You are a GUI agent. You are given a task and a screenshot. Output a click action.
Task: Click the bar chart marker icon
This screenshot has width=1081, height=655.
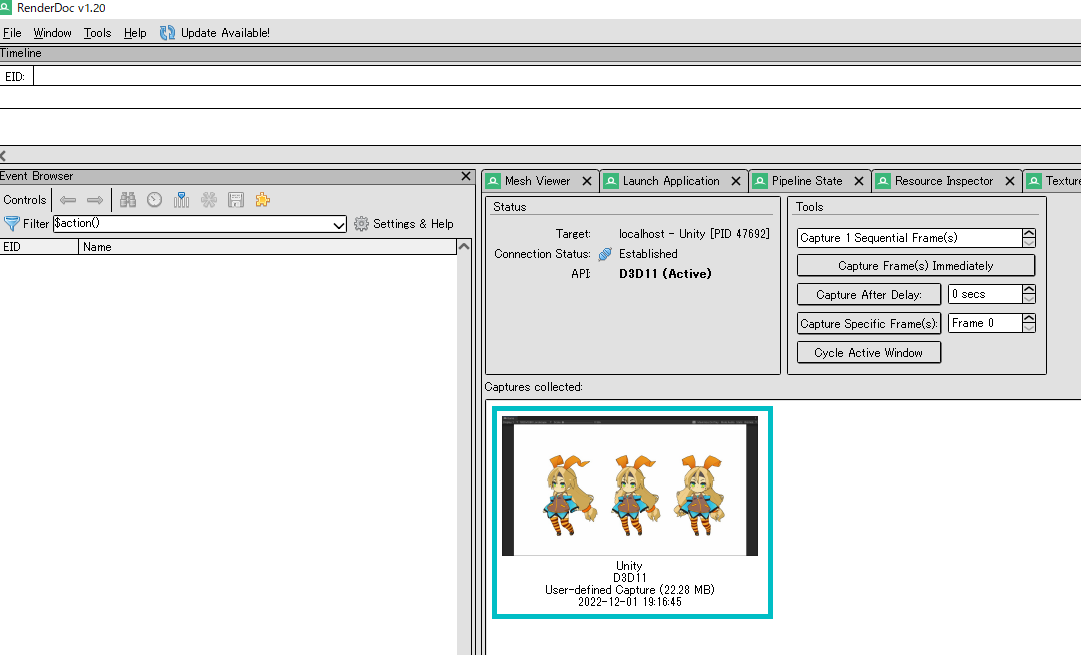pyautogui.click(x=181, y=200)
